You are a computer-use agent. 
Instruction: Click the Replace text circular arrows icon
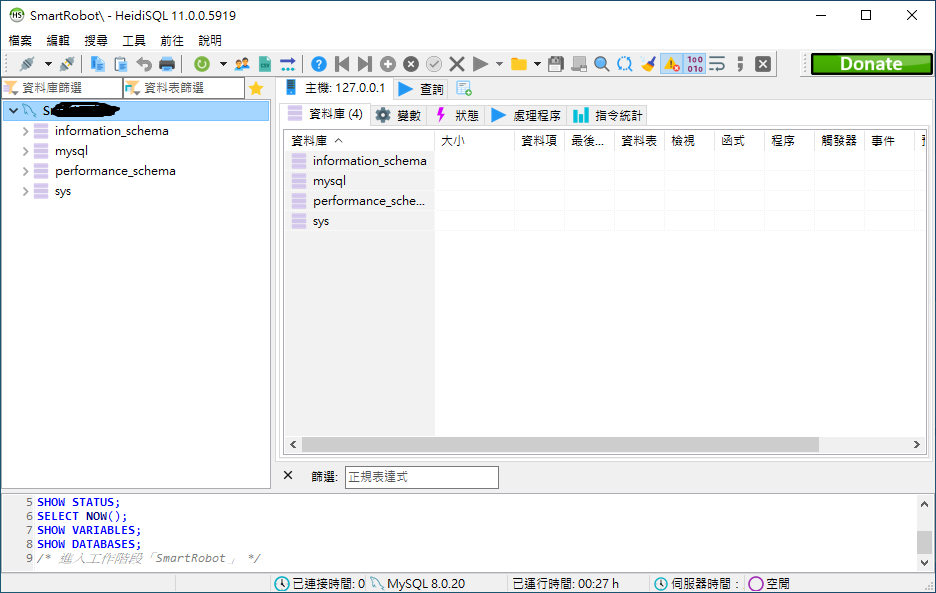(625, 64)
